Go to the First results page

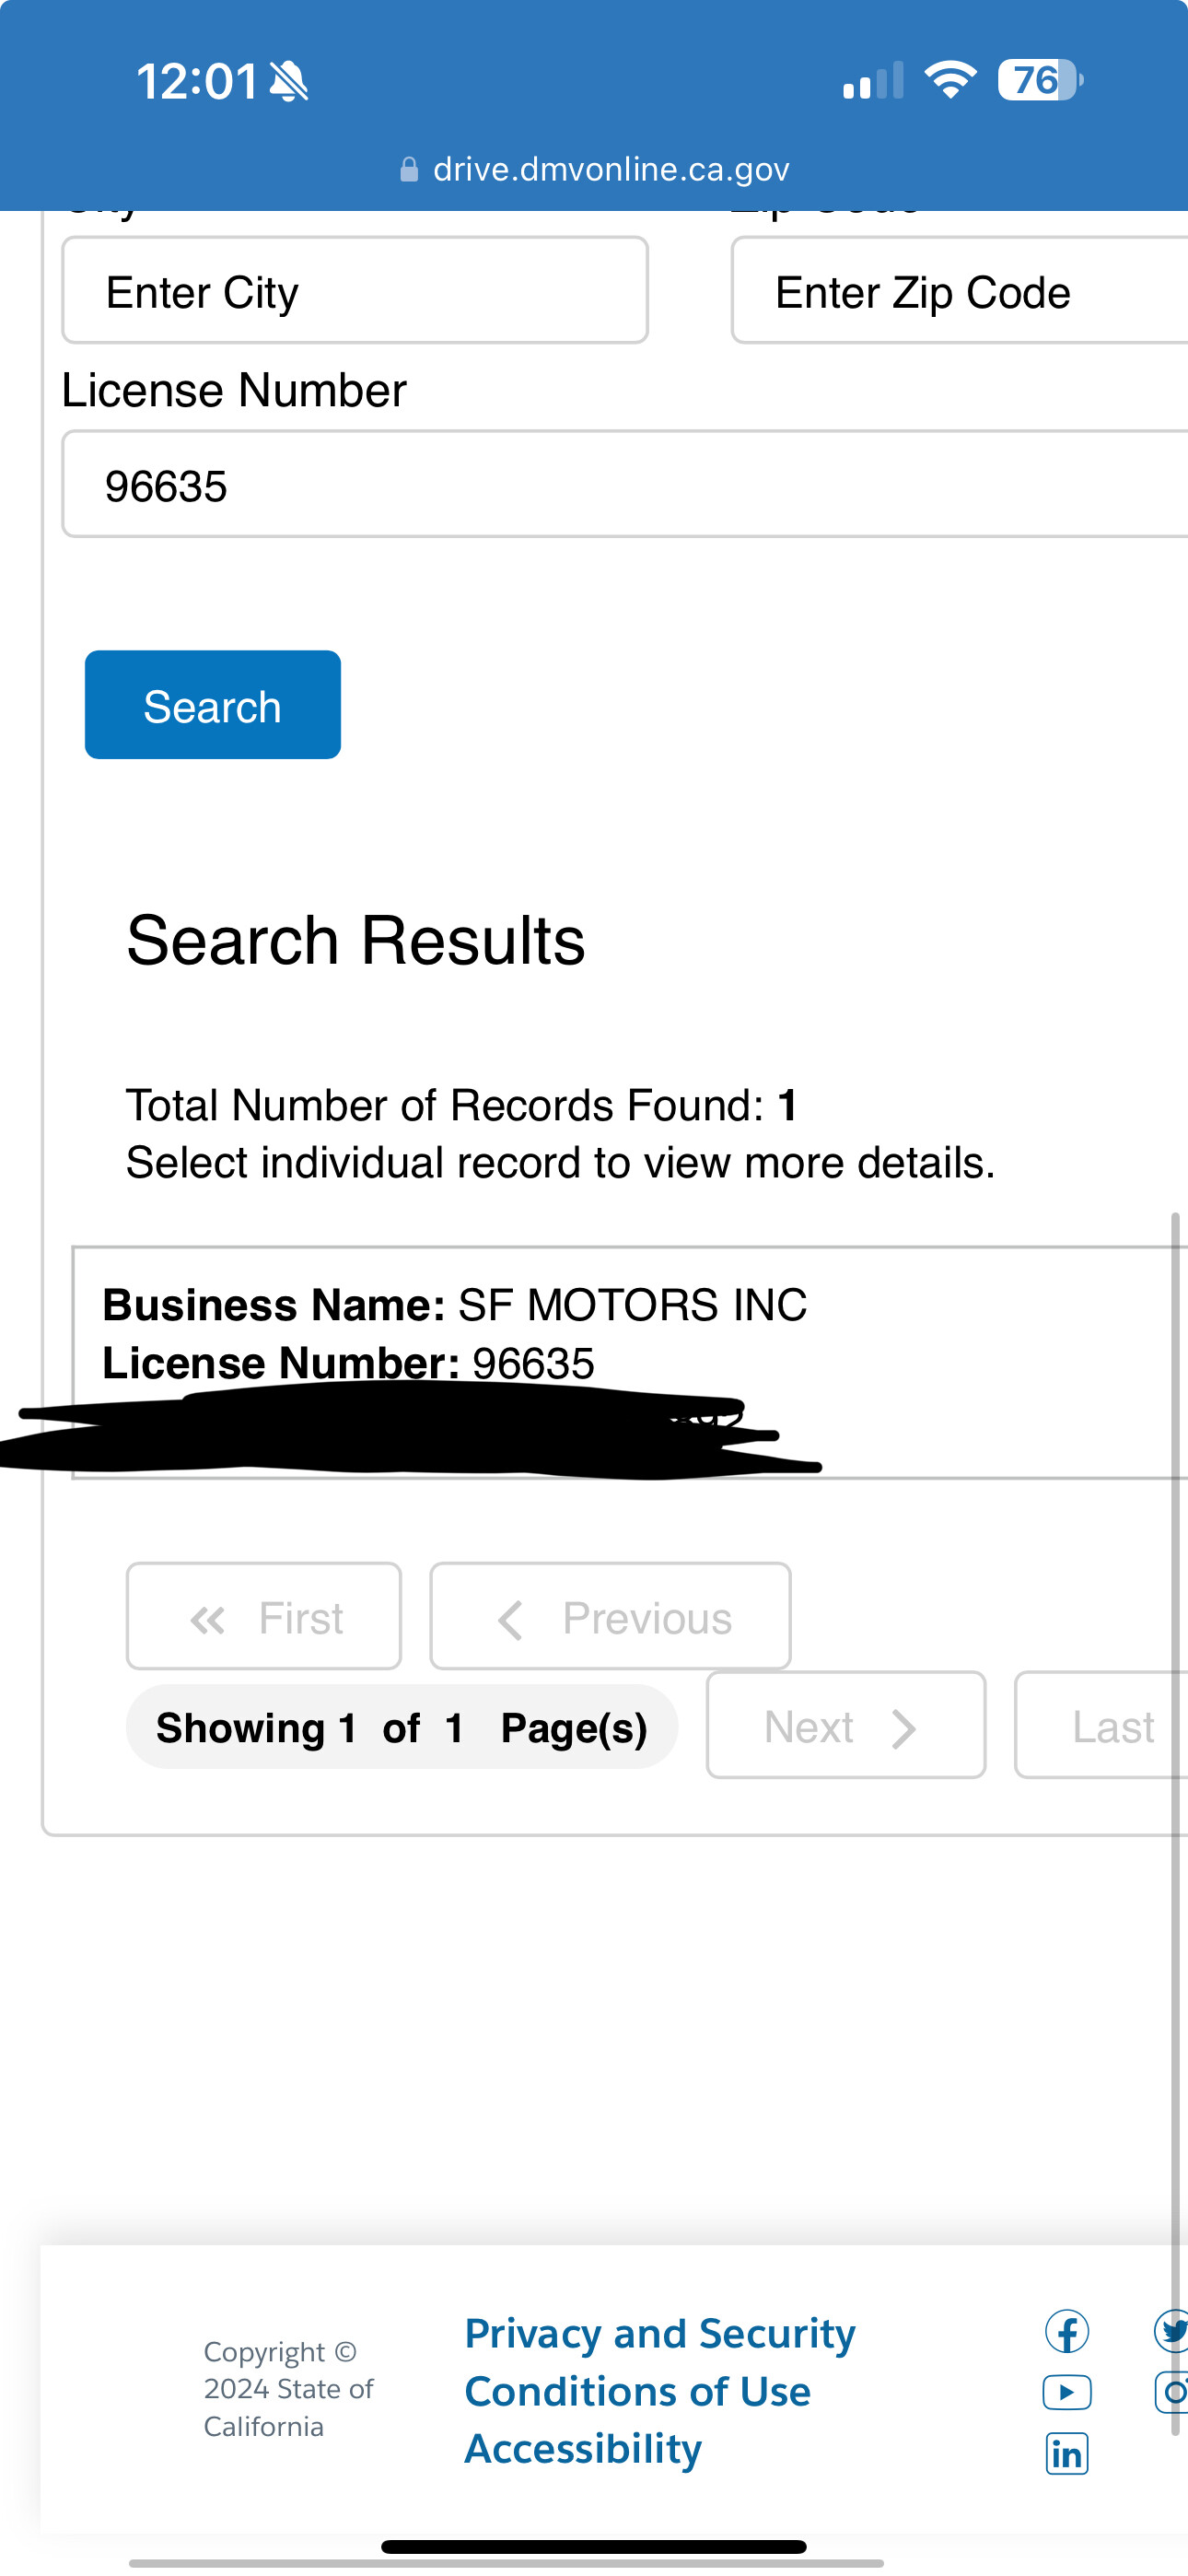tap(264, 1617)
